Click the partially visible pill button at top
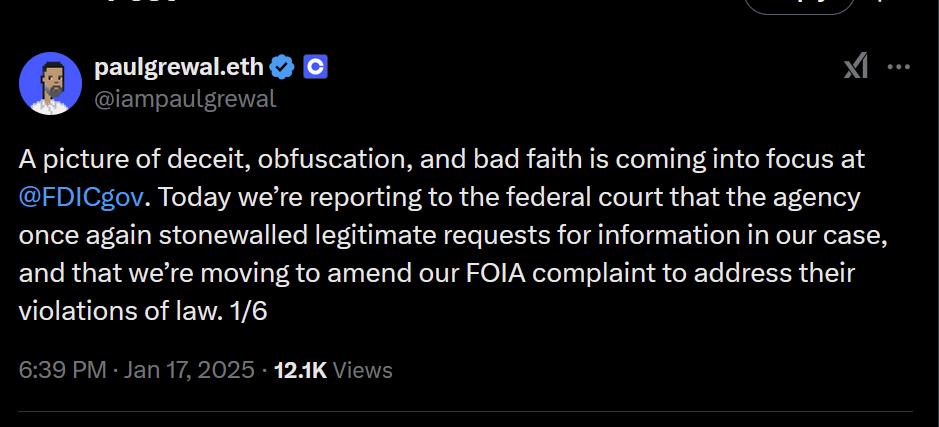939x427 pixels. pyautogui.click(x=799, y=5)
